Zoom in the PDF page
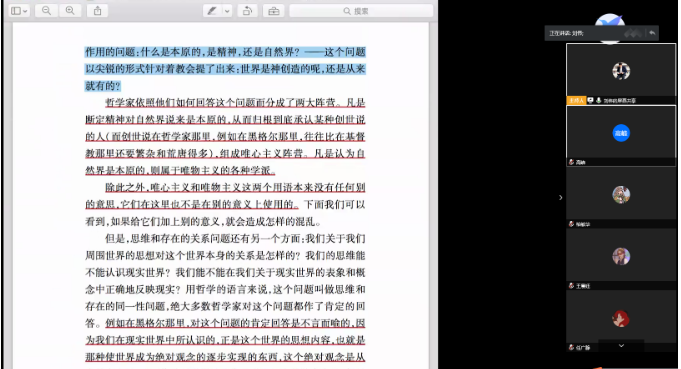The height and width of the screenshot is (369, 681). [x=70, y=11]
